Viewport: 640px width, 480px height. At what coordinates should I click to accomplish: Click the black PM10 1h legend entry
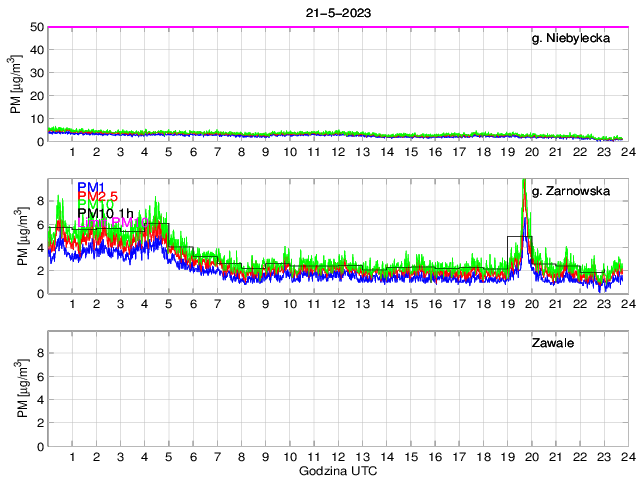104,213
